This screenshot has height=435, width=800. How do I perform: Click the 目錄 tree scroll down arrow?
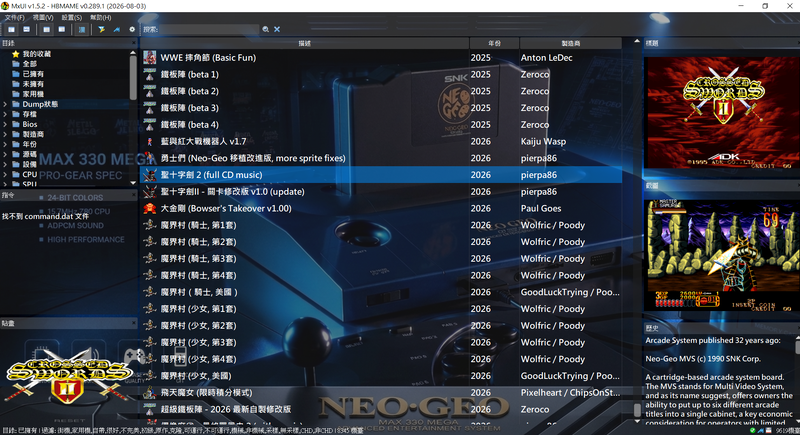pos(133,183)
